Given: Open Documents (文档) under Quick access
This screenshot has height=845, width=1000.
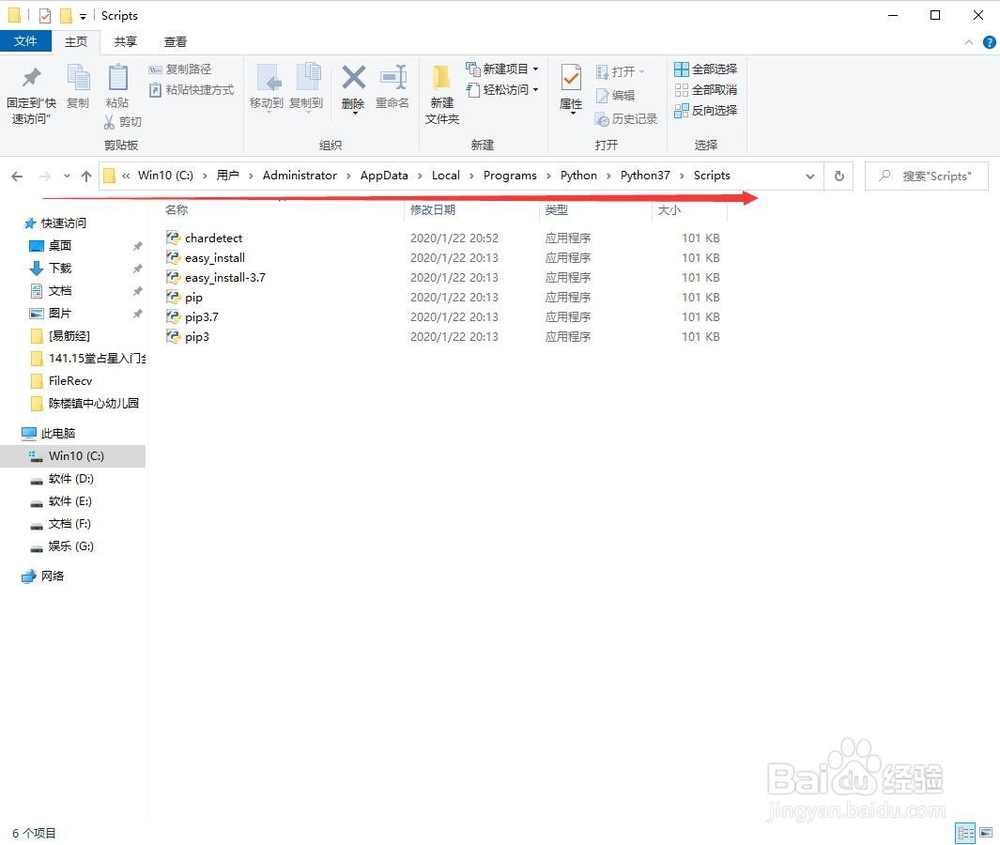Looking at the screenshot, I should (x=60, y=291).
